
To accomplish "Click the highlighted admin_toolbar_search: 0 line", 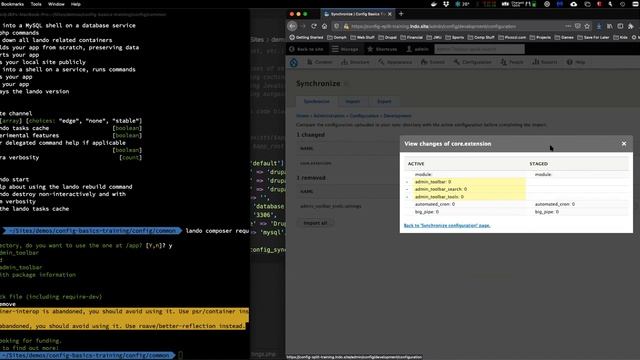I will tap(469, 189).
